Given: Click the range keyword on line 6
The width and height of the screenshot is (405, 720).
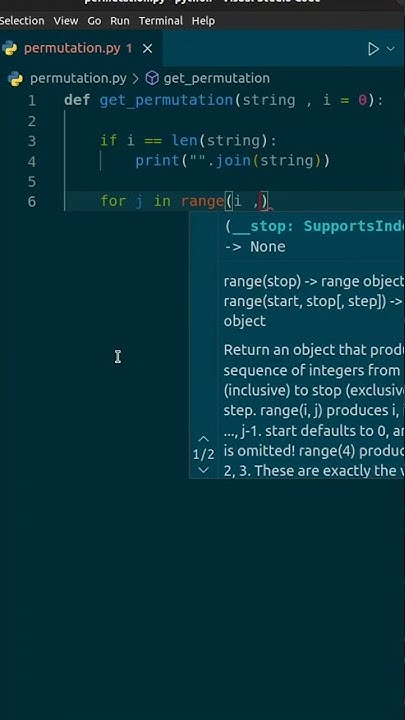Looking at the screenshot, I should pyautogui.click(x=202, y=201).
